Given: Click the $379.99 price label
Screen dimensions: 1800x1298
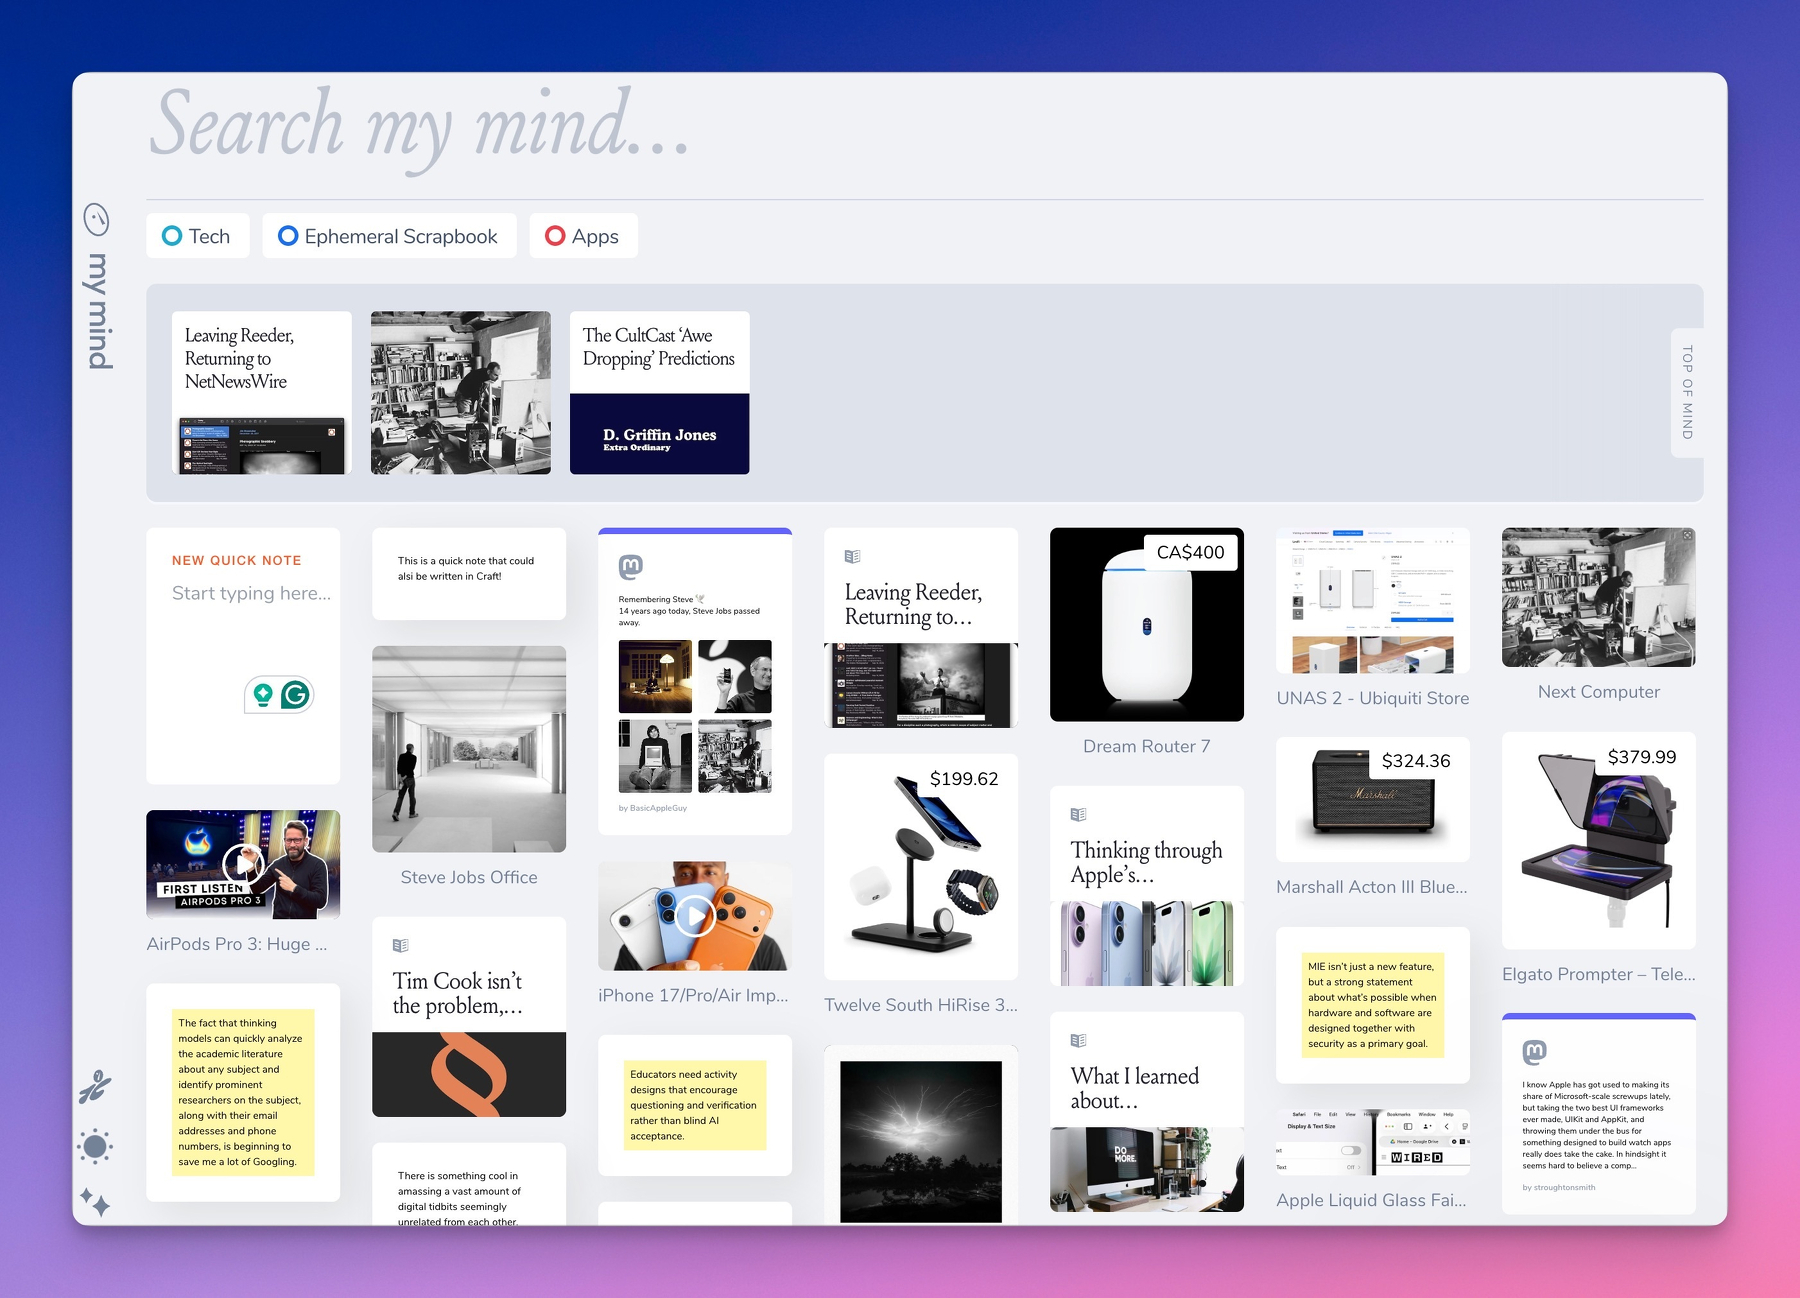Looking at the screenshot, I should (x=1642, y=757).
